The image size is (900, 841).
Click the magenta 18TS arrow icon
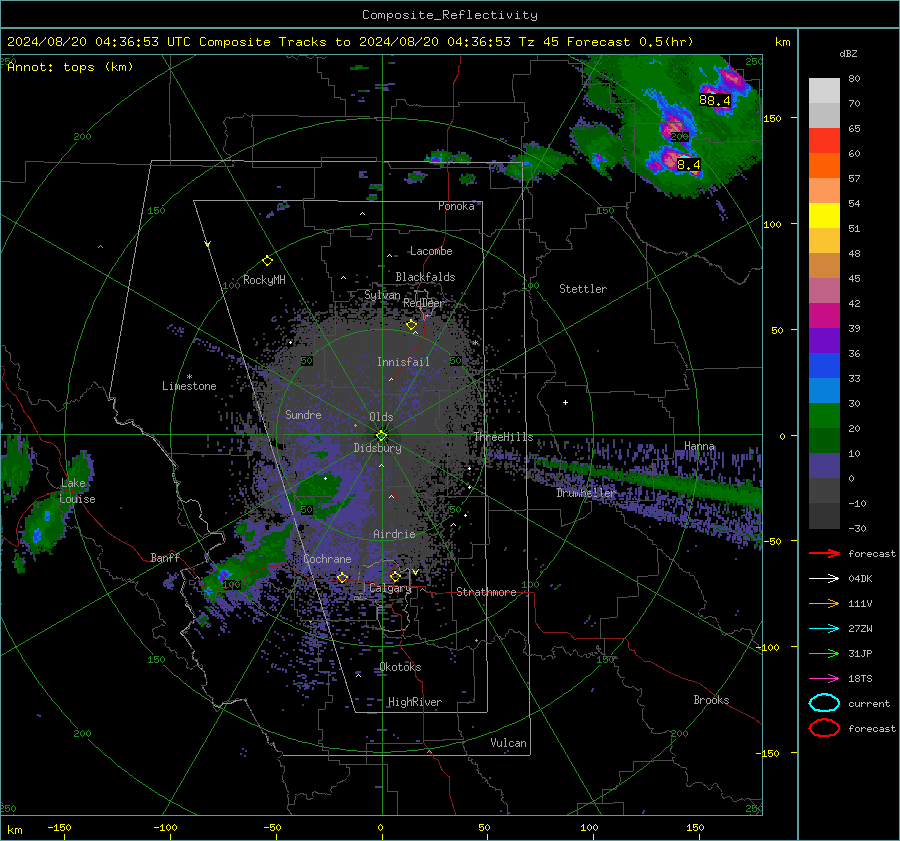824,678
